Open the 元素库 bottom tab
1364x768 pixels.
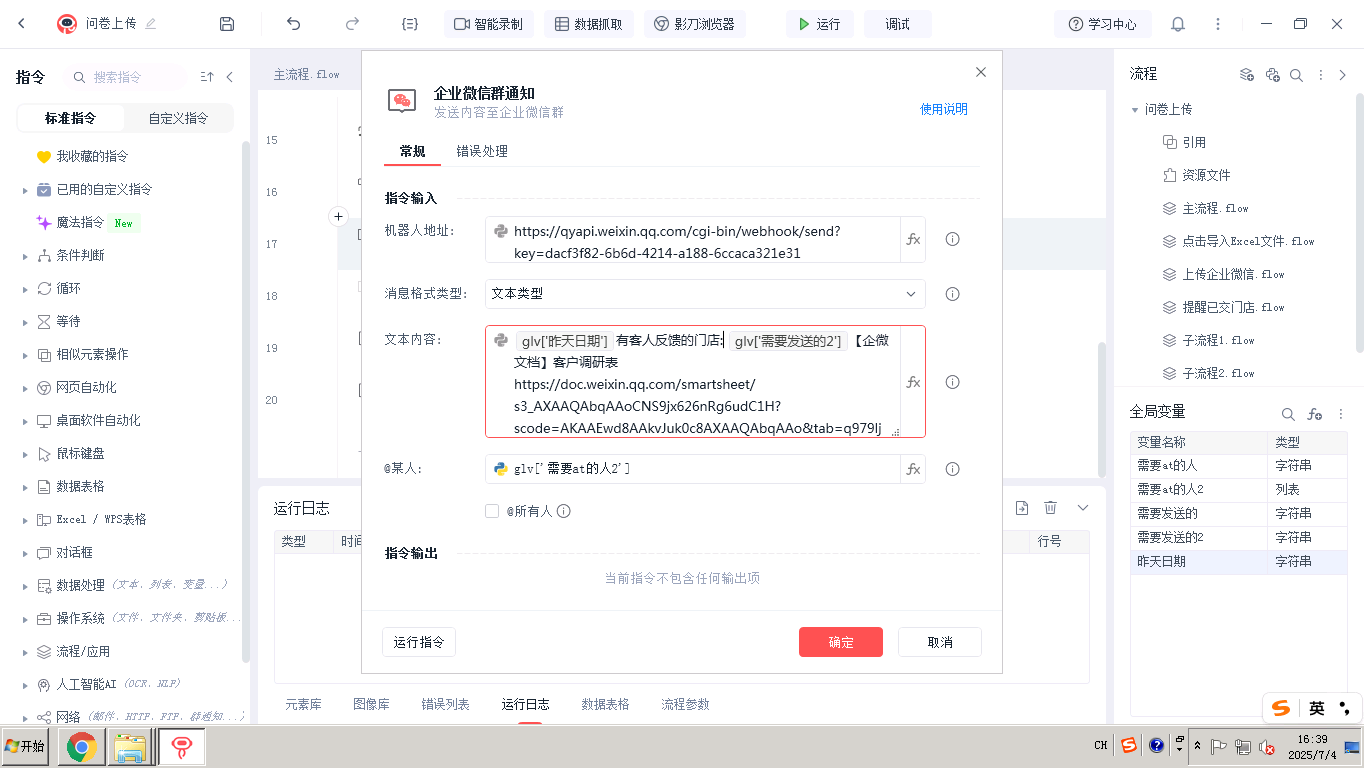tap(303, 704)
